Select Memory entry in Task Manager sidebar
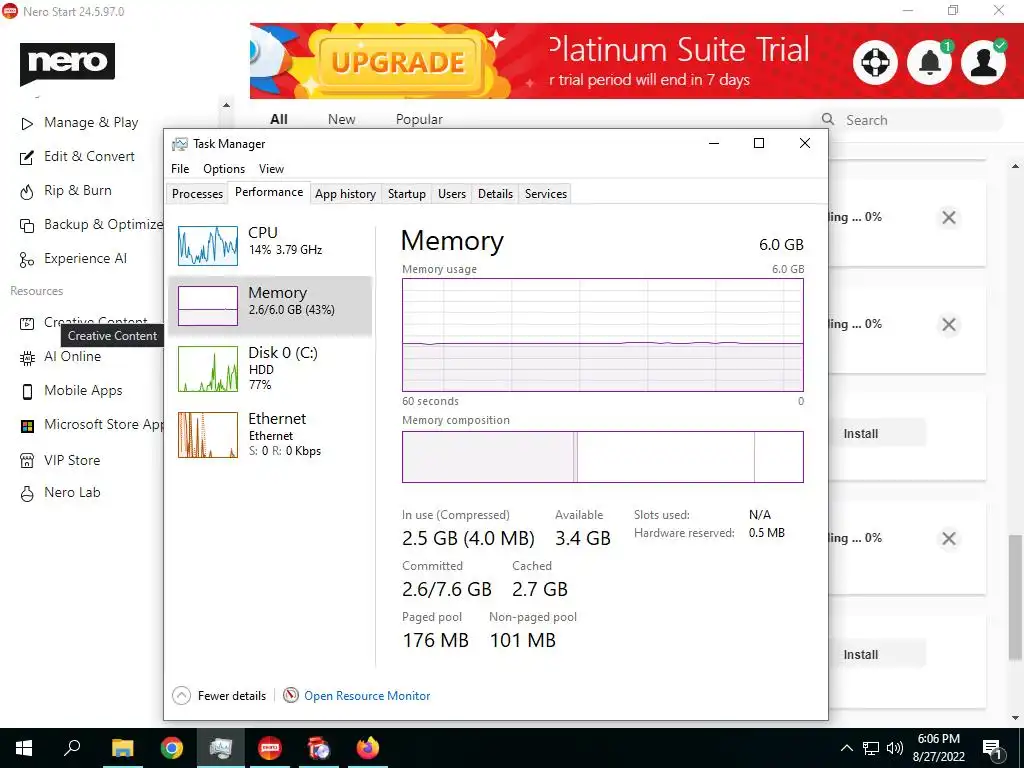1024x768 pixels. (x=270, y=306)
